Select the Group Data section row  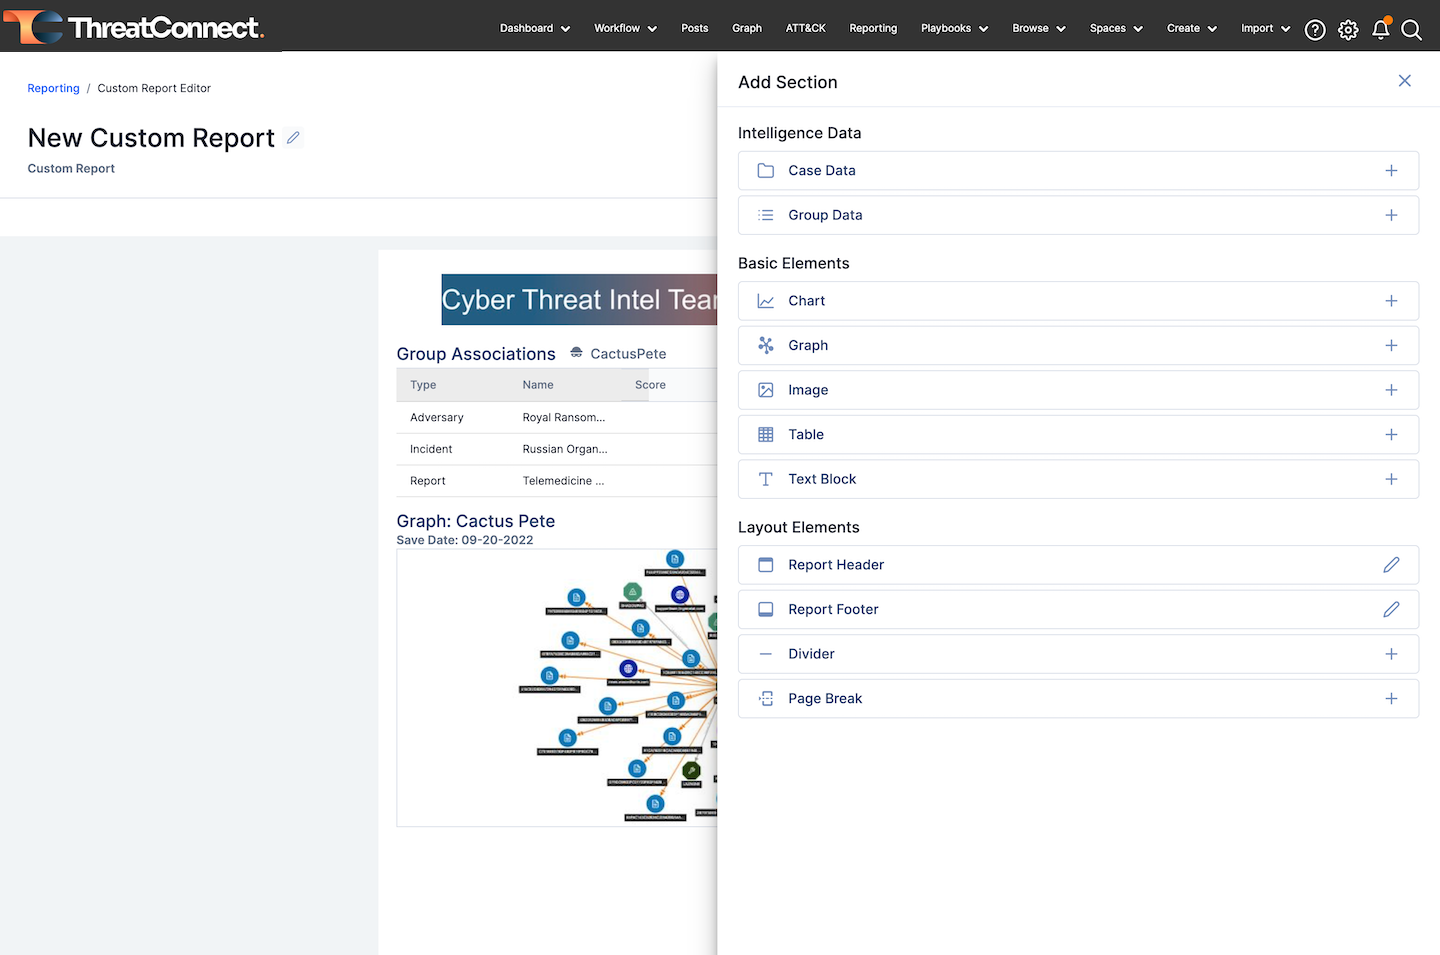[x=1078, y=215]
